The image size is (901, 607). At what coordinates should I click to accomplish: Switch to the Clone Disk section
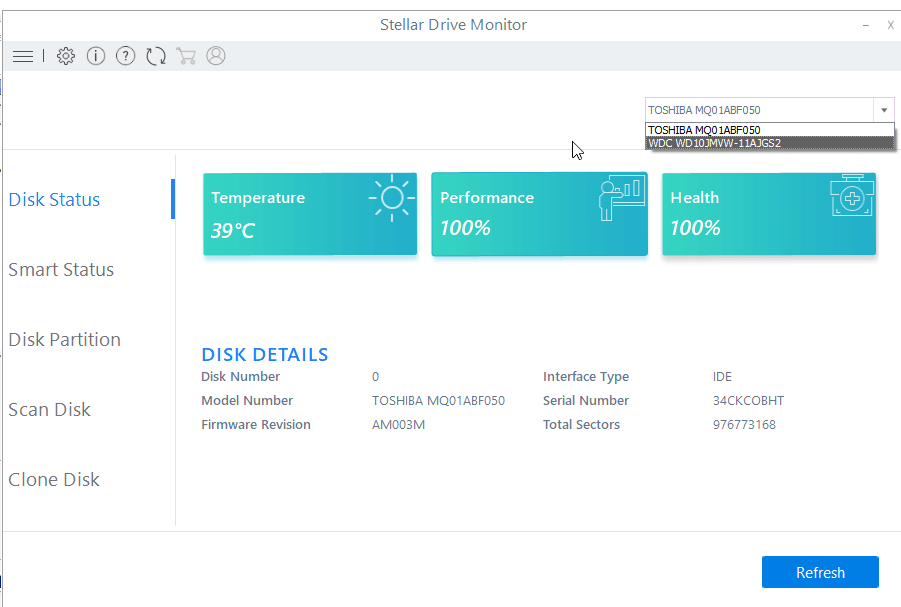(54, 479)
